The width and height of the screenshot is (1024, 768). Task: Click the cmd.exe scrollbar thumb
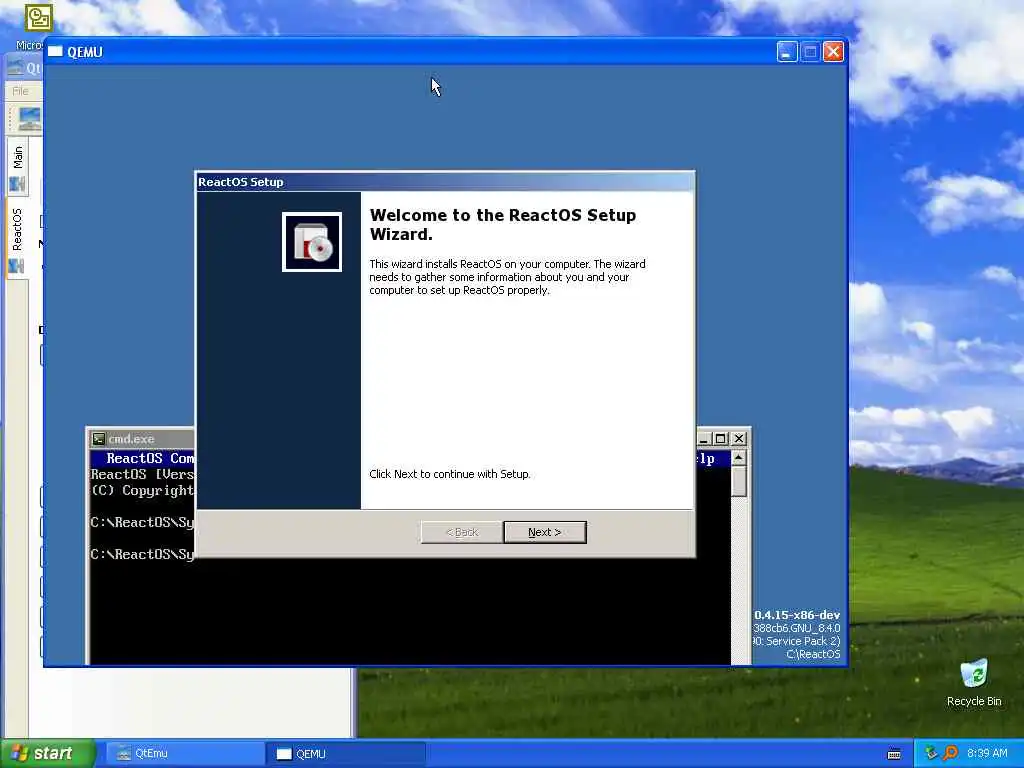click(x=739, y=481)
